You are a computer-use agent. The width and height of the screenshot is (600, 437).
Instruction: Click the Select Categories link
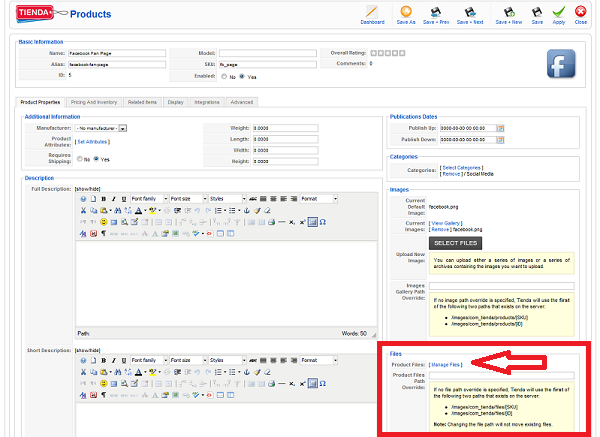461,168
